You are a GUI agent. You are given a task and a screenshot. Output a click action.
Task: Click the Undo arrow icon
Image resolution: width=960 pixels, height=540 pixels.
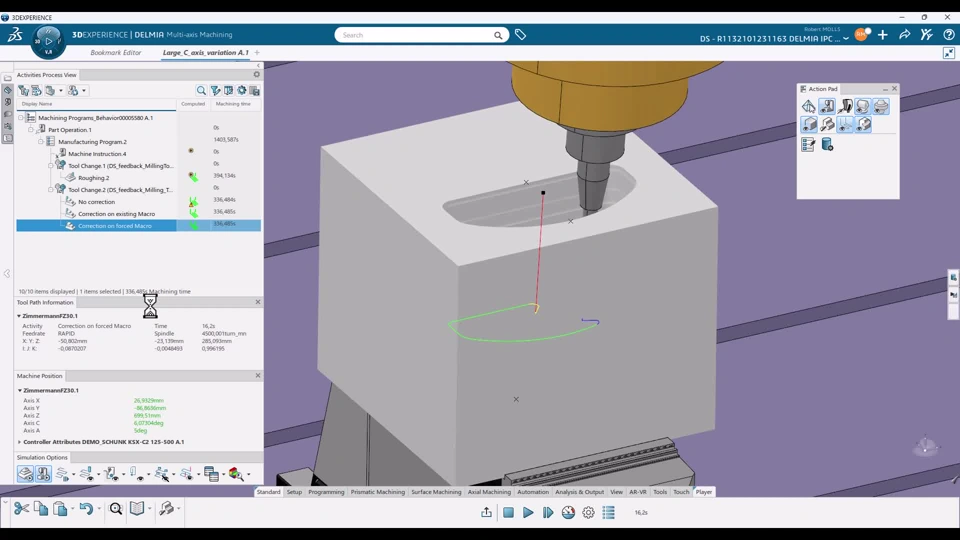pyautogui.click(x=86, y=510)
